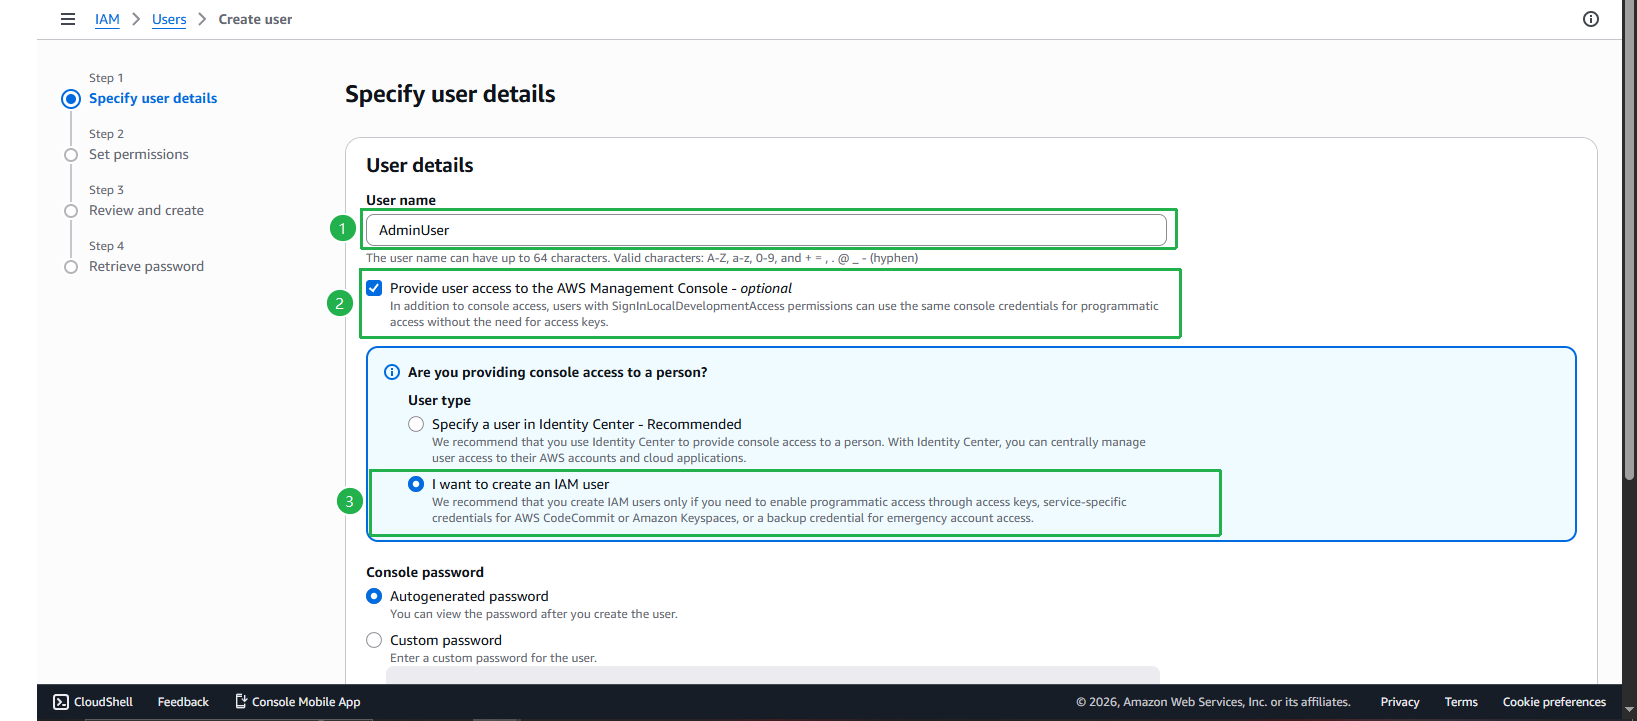1637x721 pixels.
Task: Uncheck Provide user access to AWS Management Console
Action: tap(374, 288)
